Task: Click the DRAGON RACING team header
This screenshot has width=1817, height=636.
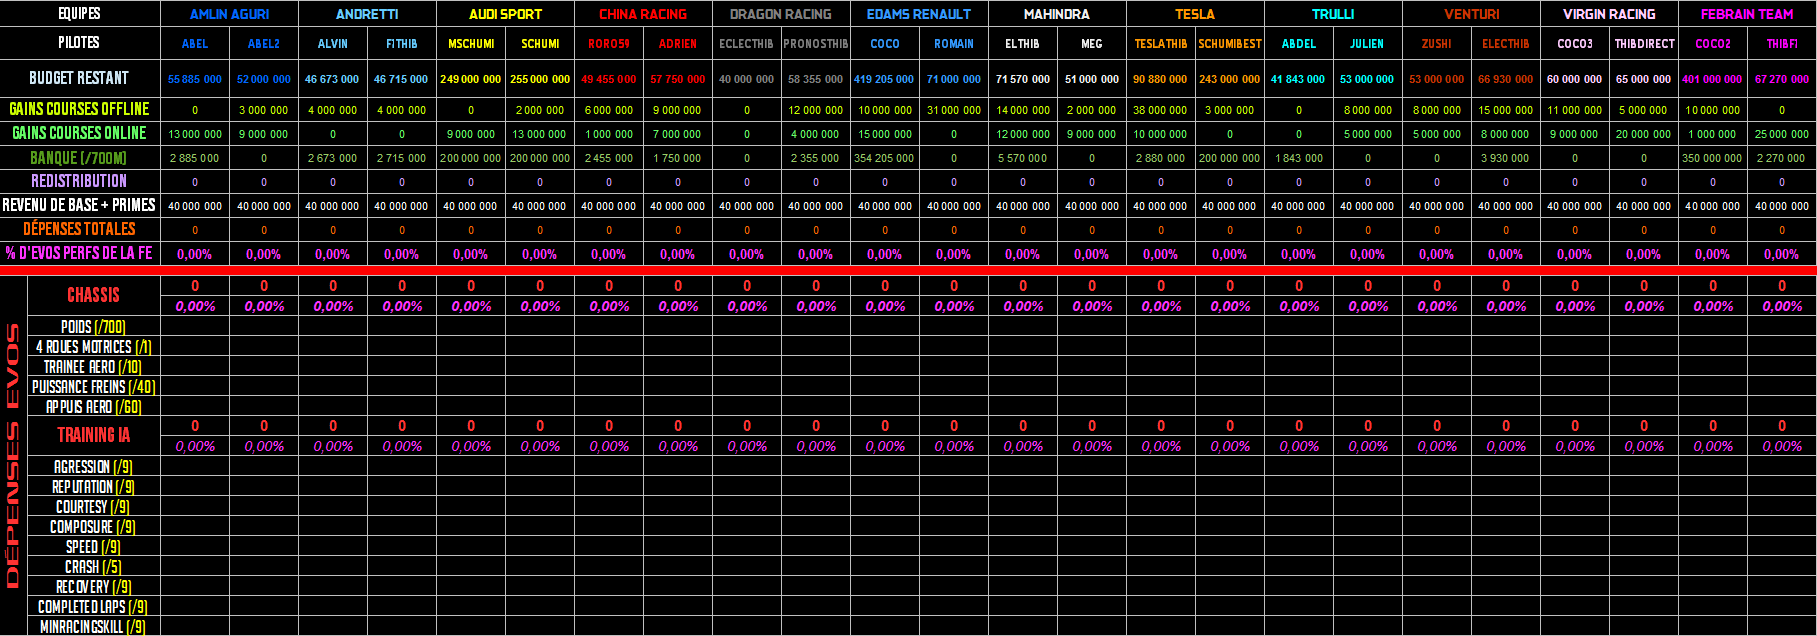Action: click(x=781, y=14)
